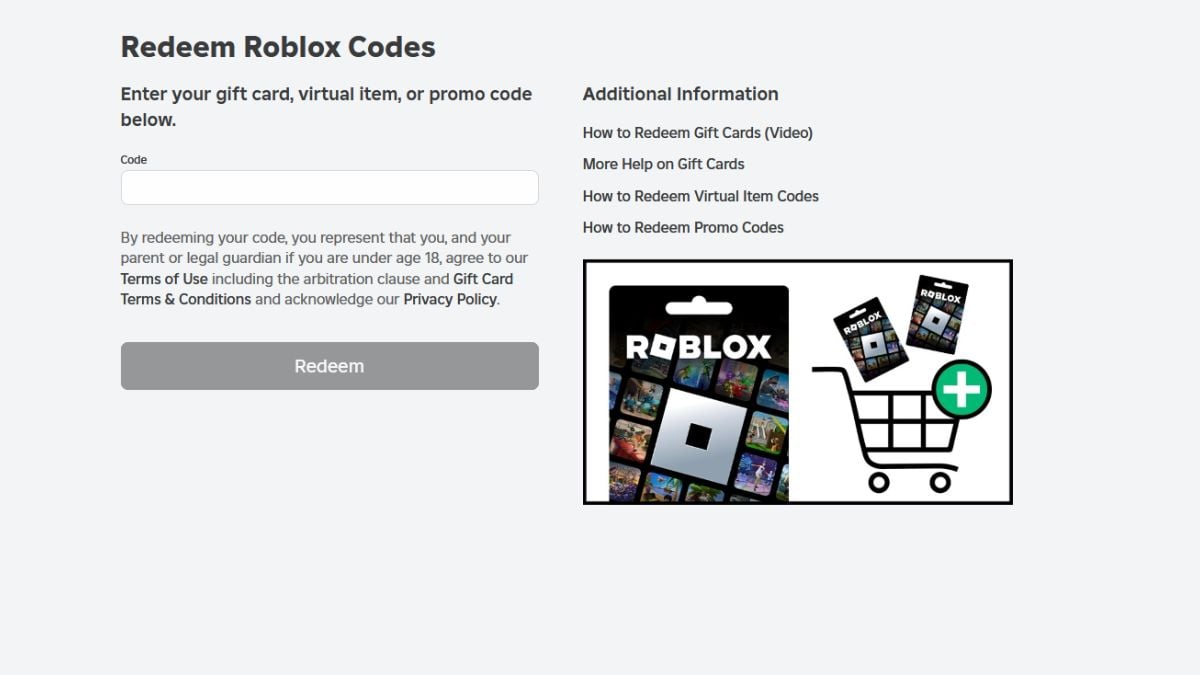Click the Additional Information heading
The image size is (1200, 675).
coord(680,94)
